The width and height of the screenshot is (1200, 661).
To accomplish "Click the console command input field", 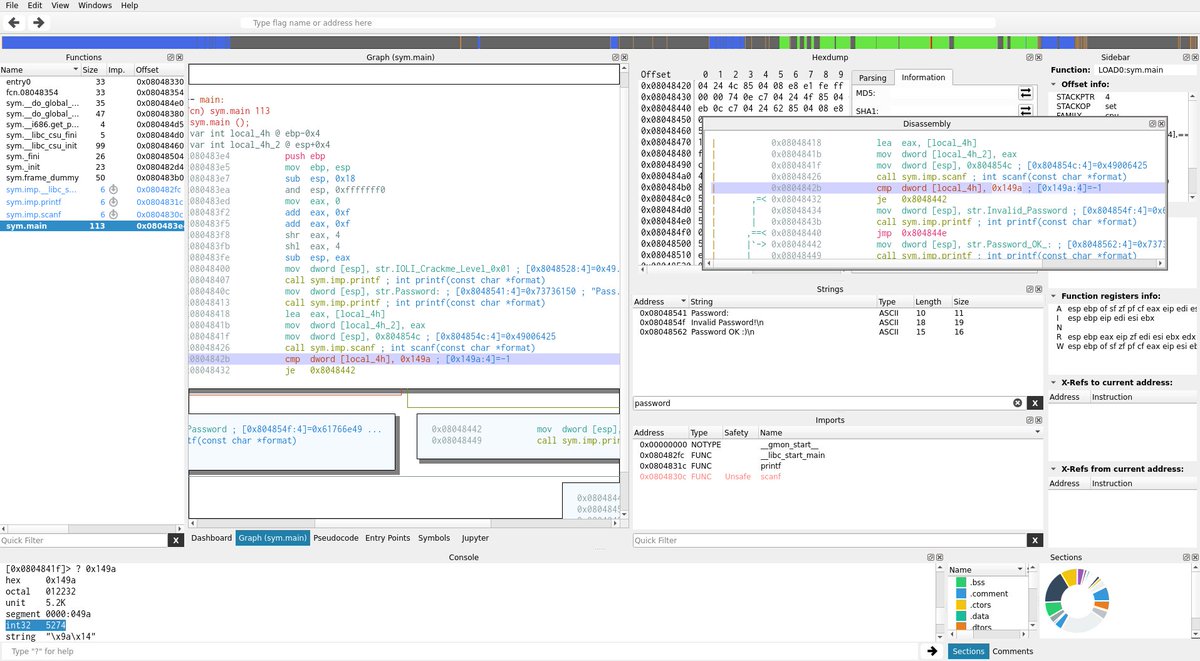I will tap(462, 651).
